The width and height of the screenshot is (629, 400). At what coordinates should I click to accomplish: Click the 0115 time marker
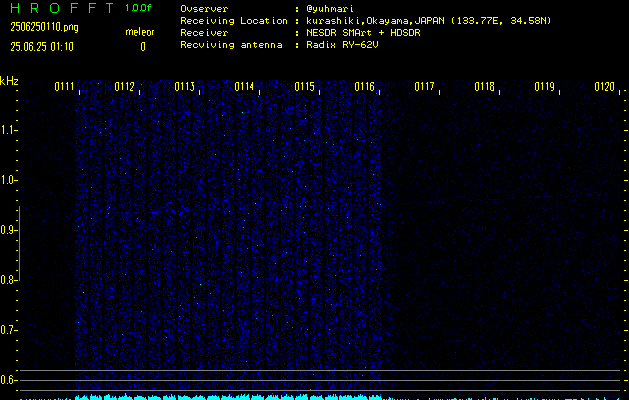pyautogui.click(x=304, y=87)
